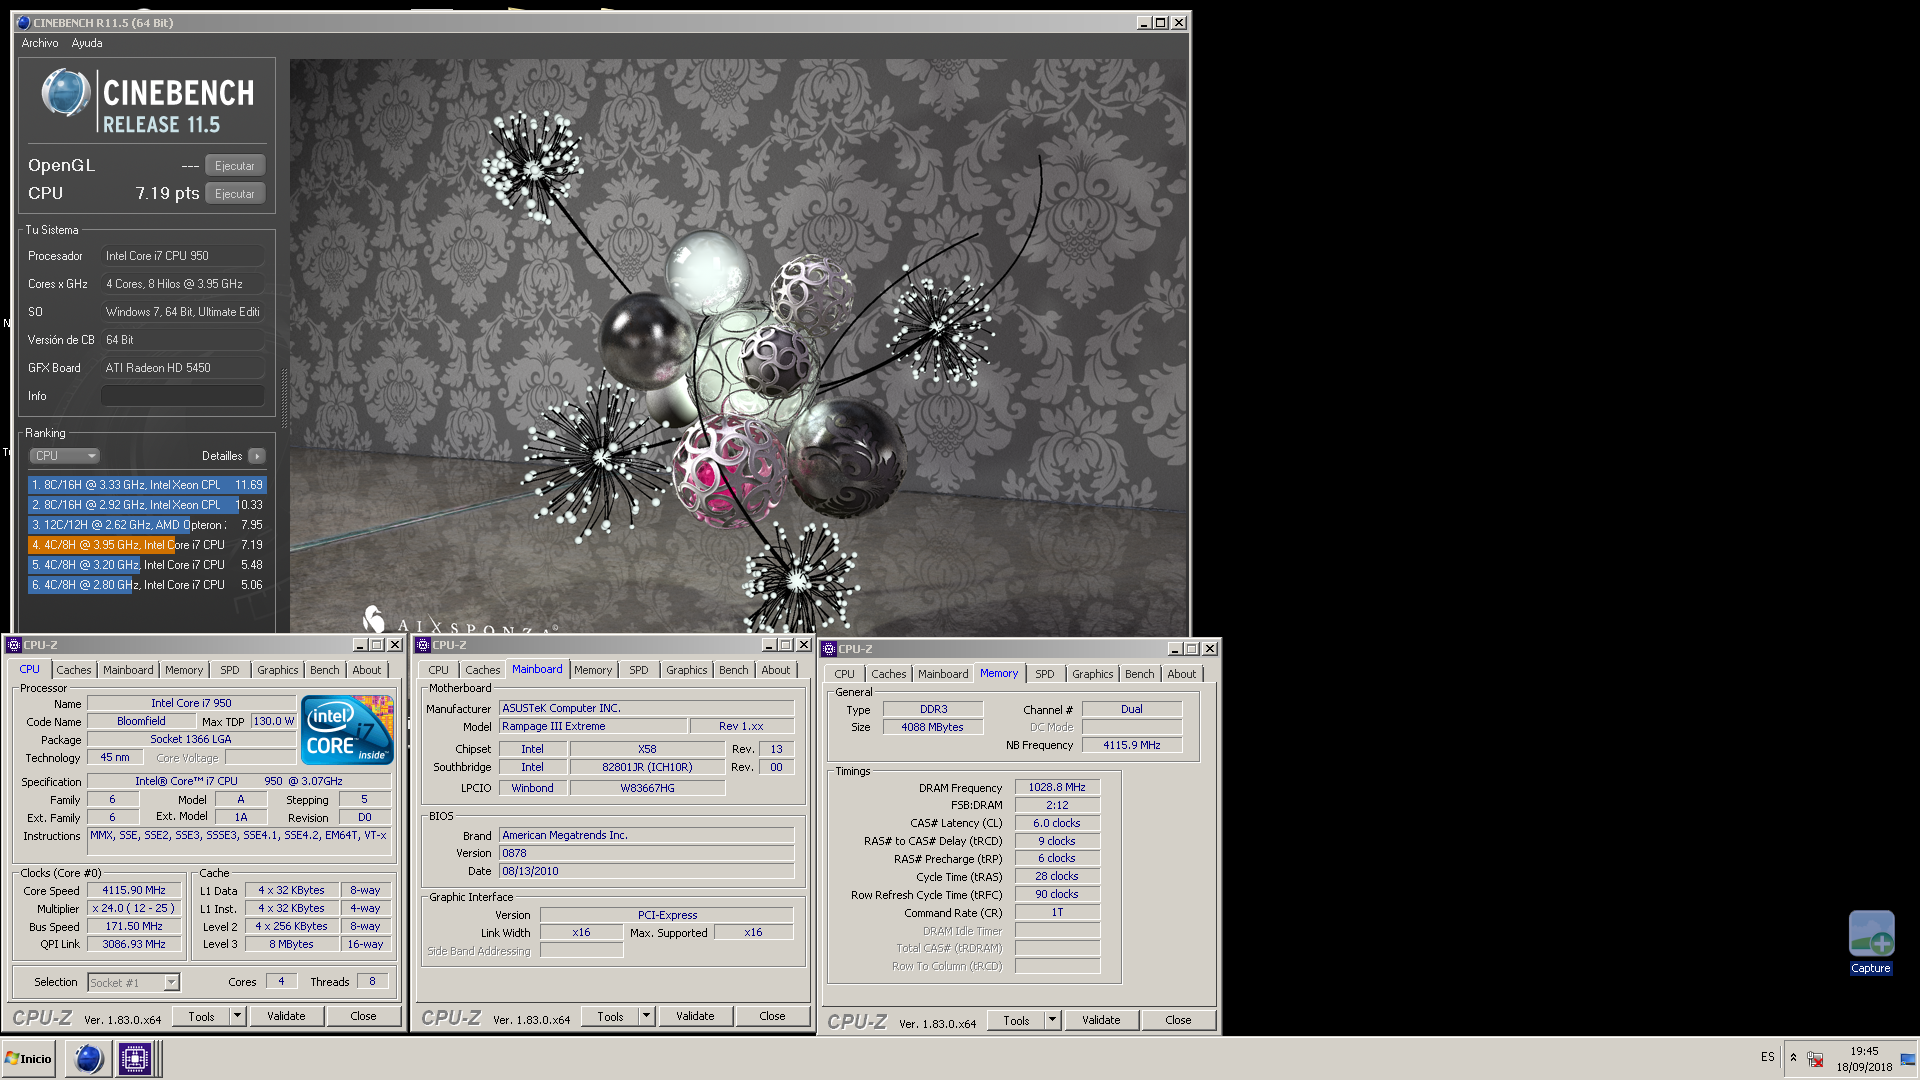Run the OpenGL test with Ejecutar
The height and width of the screenshot is (1080, 1920).
(x=235, y=166)
